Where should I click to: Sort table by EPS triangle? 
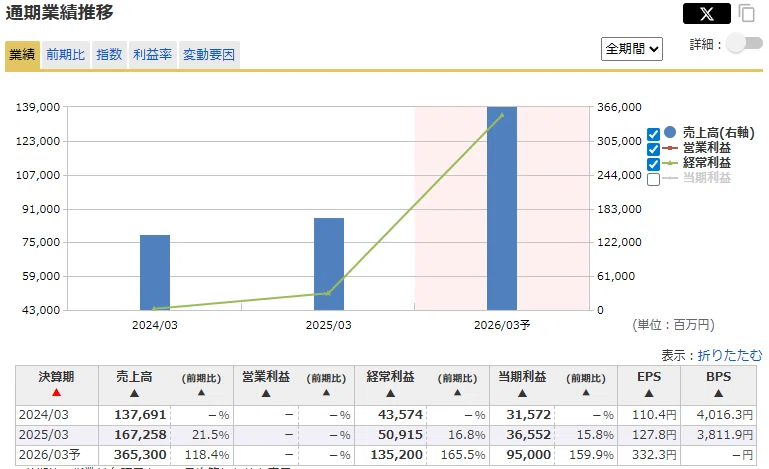point(649,393)
